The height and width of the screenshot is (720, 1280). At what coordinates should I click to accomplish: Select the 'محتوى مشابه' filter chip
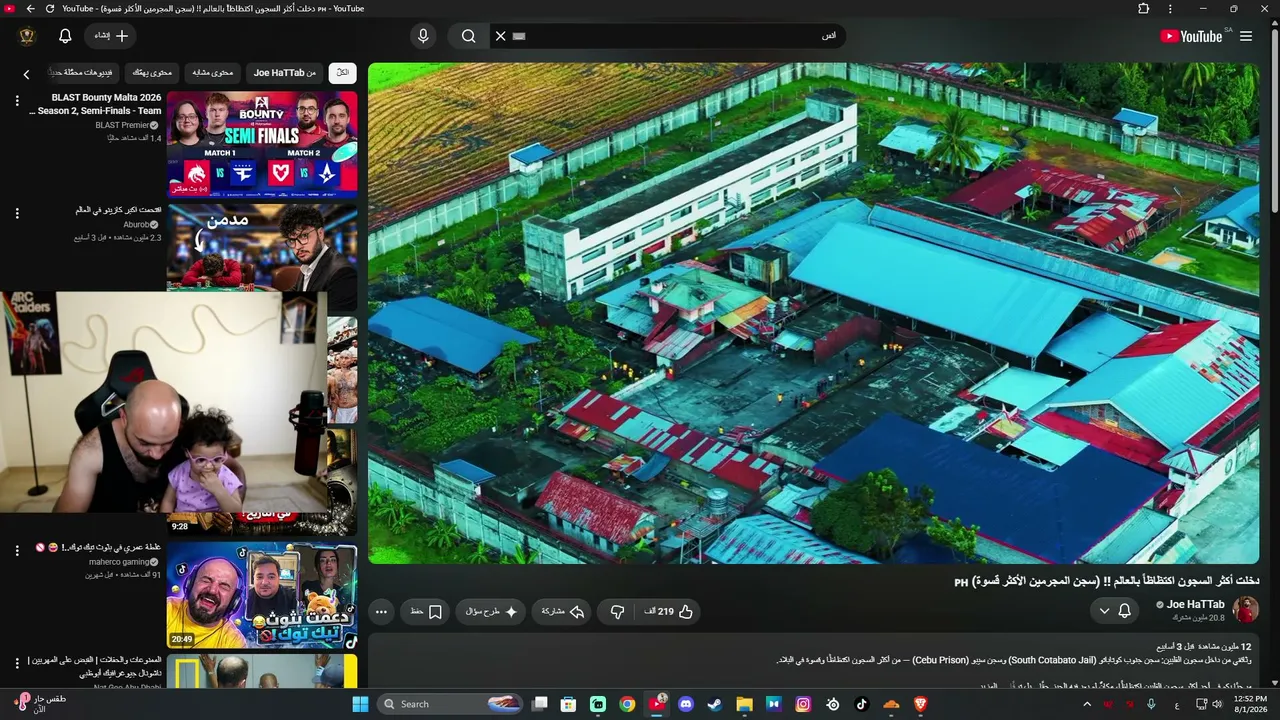[x=213, y=73]
